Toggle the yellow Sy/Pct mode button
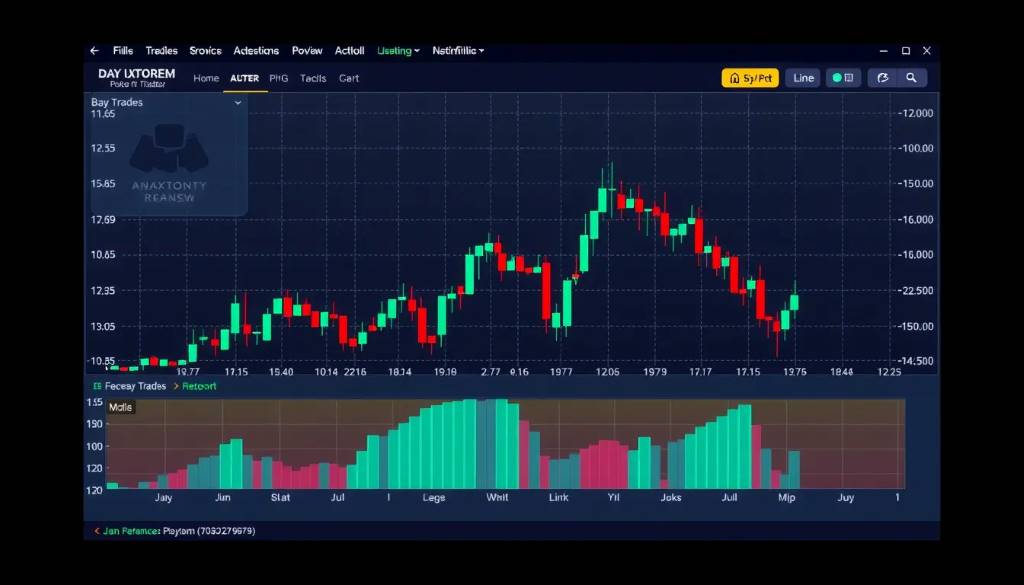 pyautogui.click(x=750, y=77)
